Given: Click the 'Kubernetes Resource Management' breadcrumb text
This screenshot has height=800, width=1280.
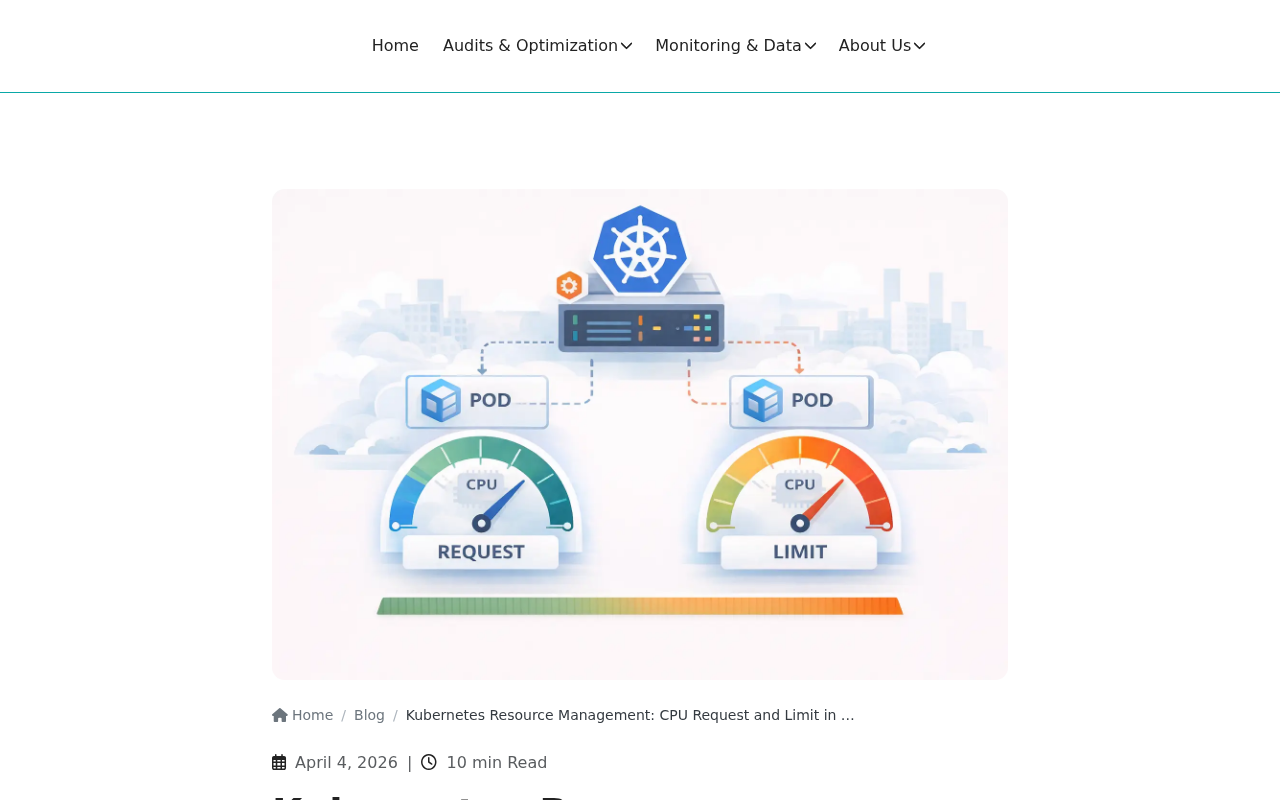Looking at the screenshot, I should pos(630,715).
